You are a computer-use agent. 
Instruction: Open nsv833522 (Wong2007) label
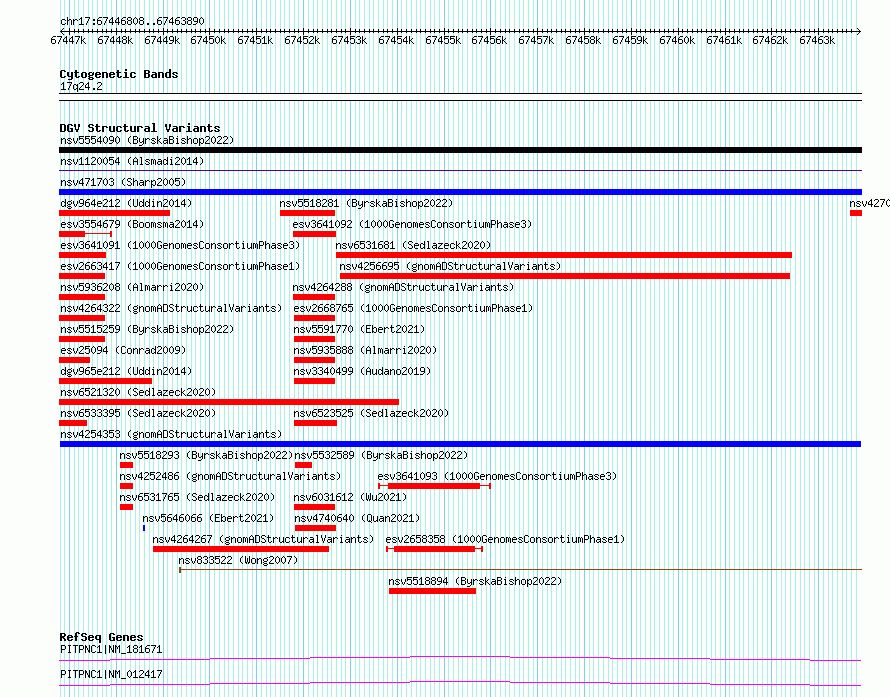coord(238,560)
